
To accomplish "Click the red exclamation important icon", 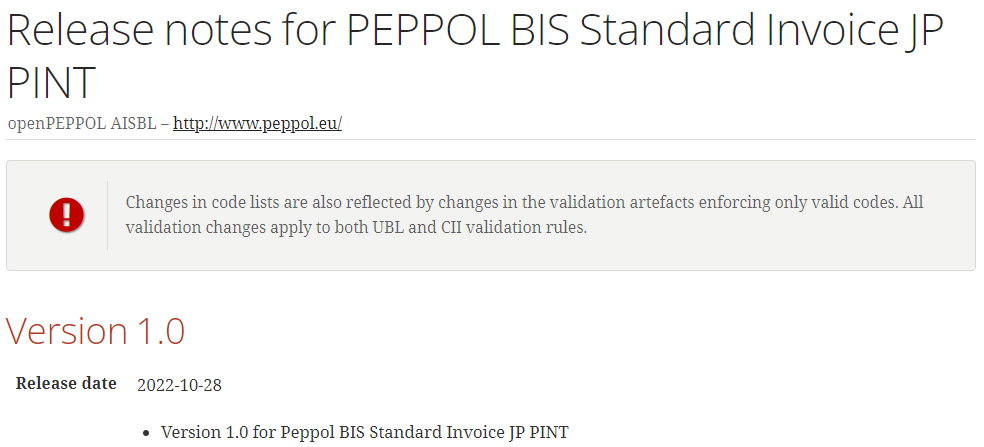I will (67, 215).
